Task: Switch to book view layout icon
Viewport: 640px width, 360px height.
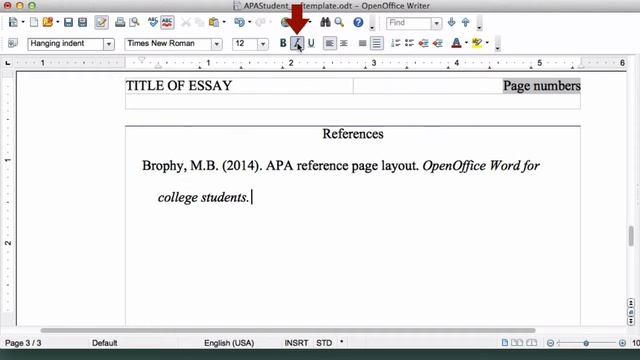Action: click(x=531, y=342)
